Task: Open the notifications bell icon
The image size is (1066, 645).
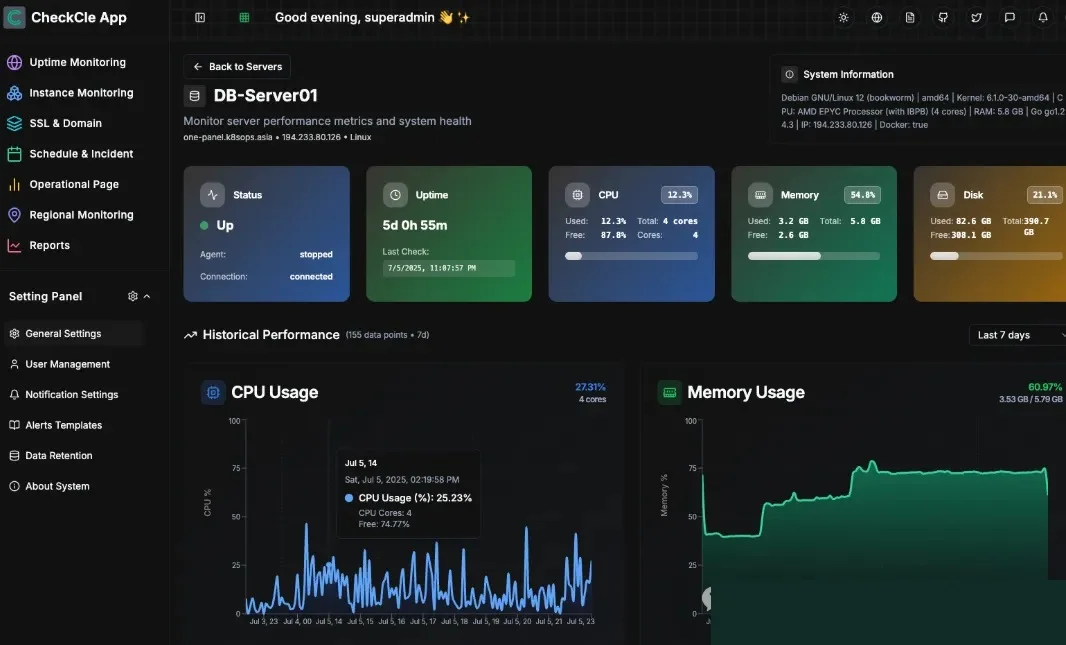Action: pyautogui.click(x=1043, y=18)
